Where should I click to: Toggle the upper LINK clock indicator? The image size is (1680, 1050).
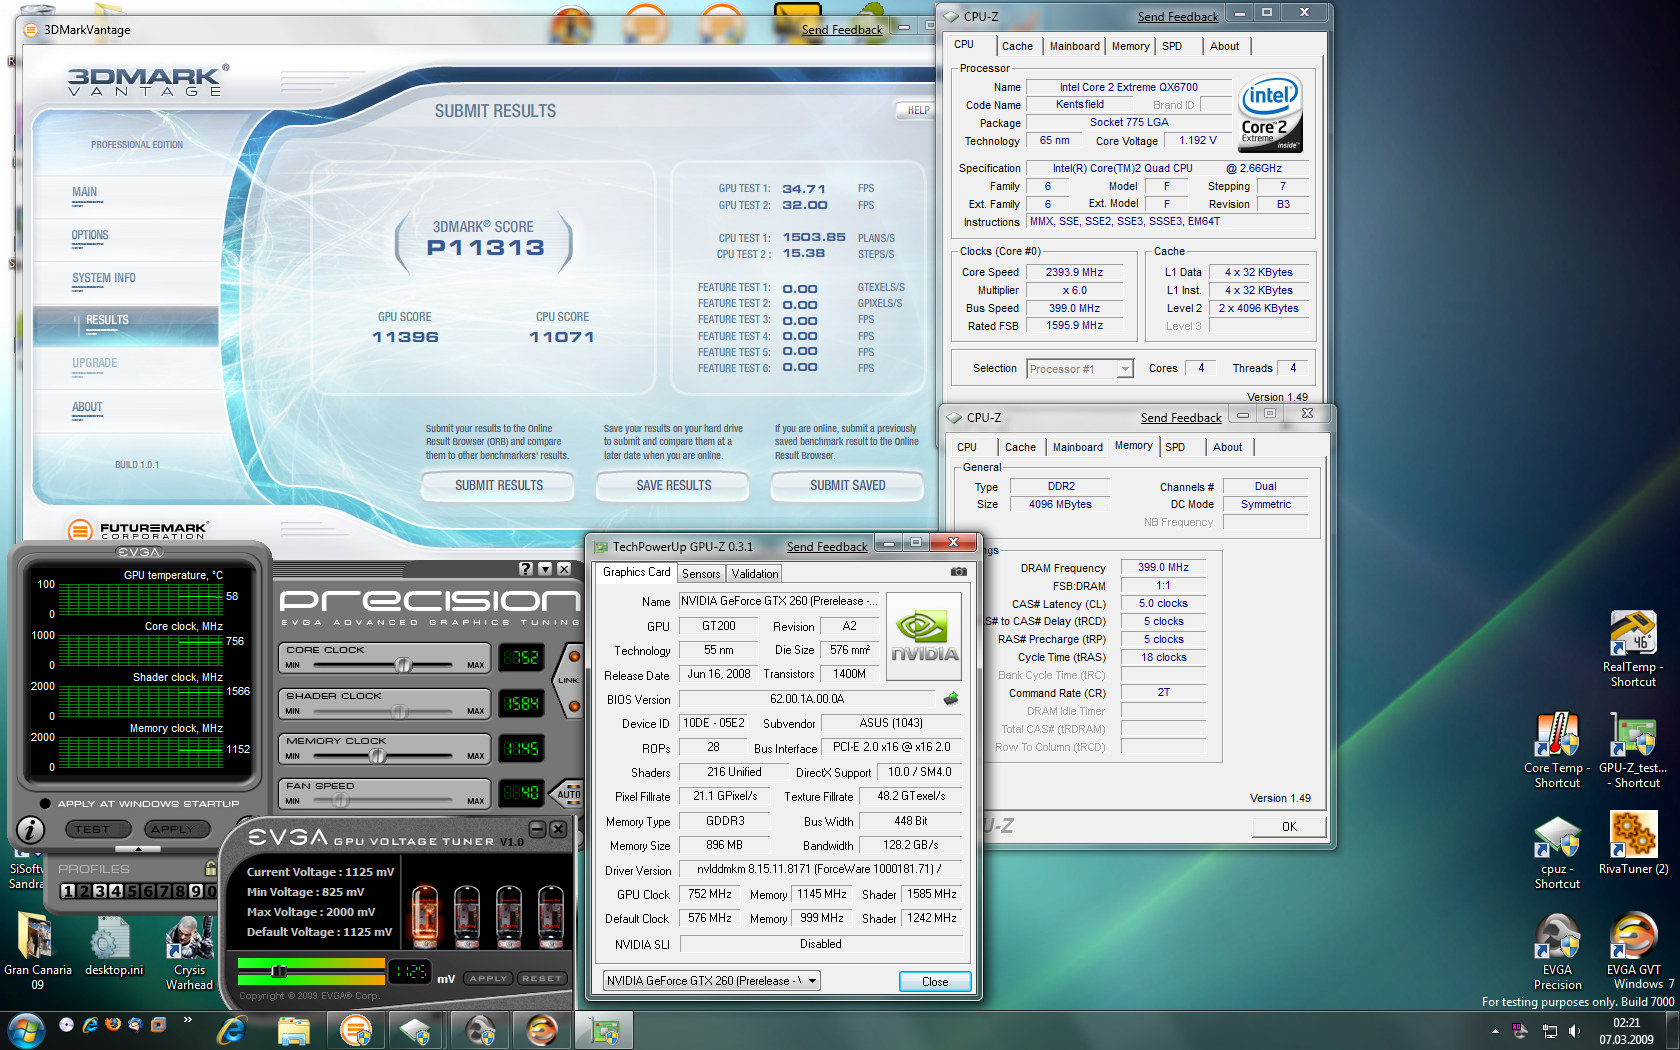click(x=574, y=657)
